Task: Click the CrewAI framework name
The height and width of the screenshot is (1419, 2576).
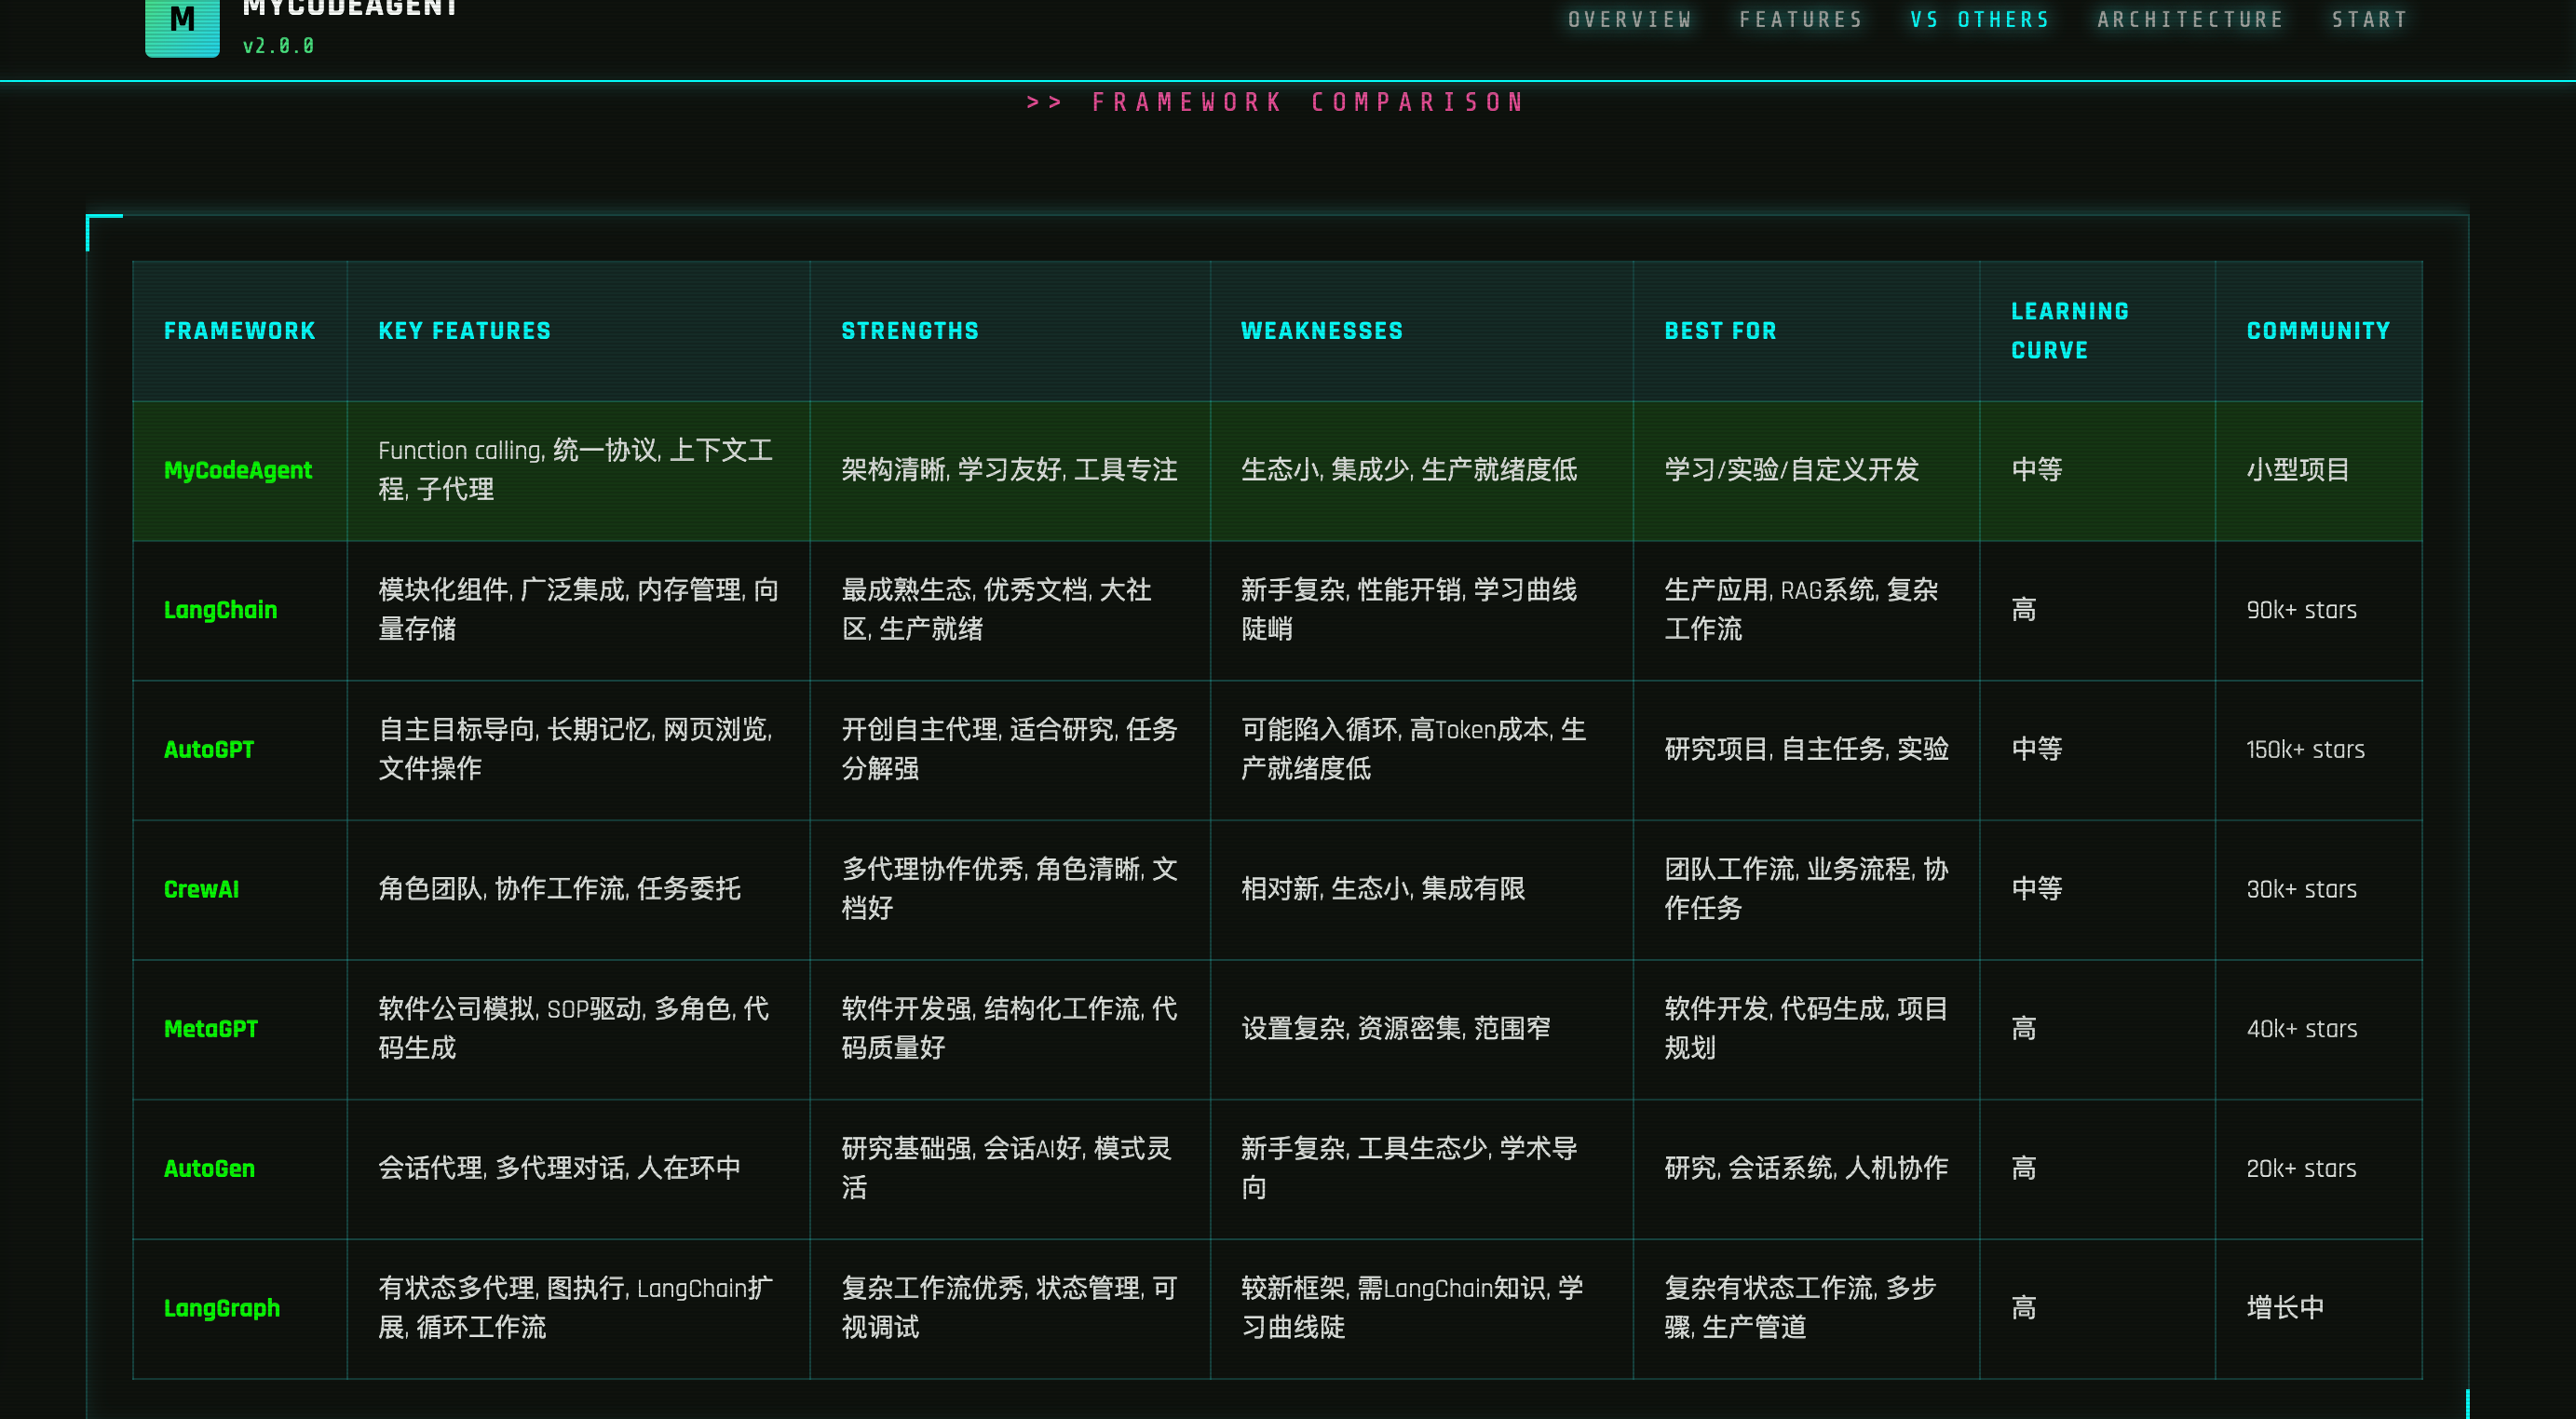Action: (201, 889)
